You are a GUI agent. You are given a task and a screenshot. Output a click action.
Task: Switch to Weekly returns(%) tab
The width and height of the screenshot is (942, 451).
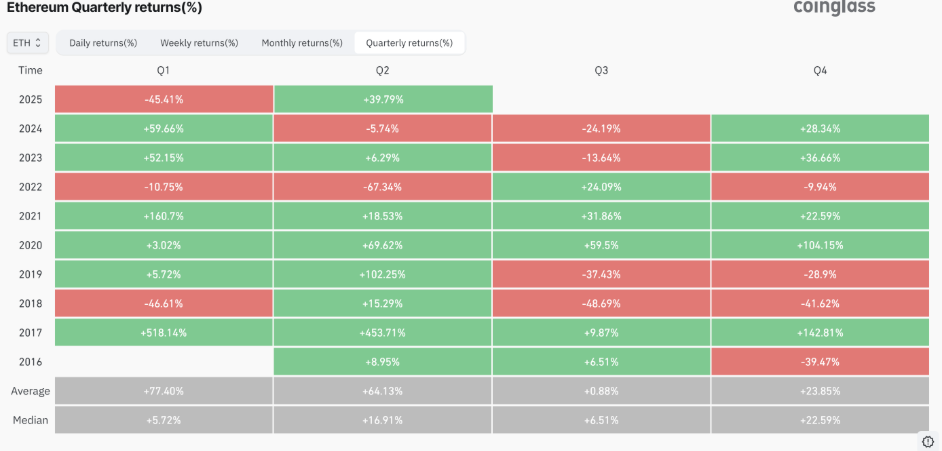click(199, 43)
